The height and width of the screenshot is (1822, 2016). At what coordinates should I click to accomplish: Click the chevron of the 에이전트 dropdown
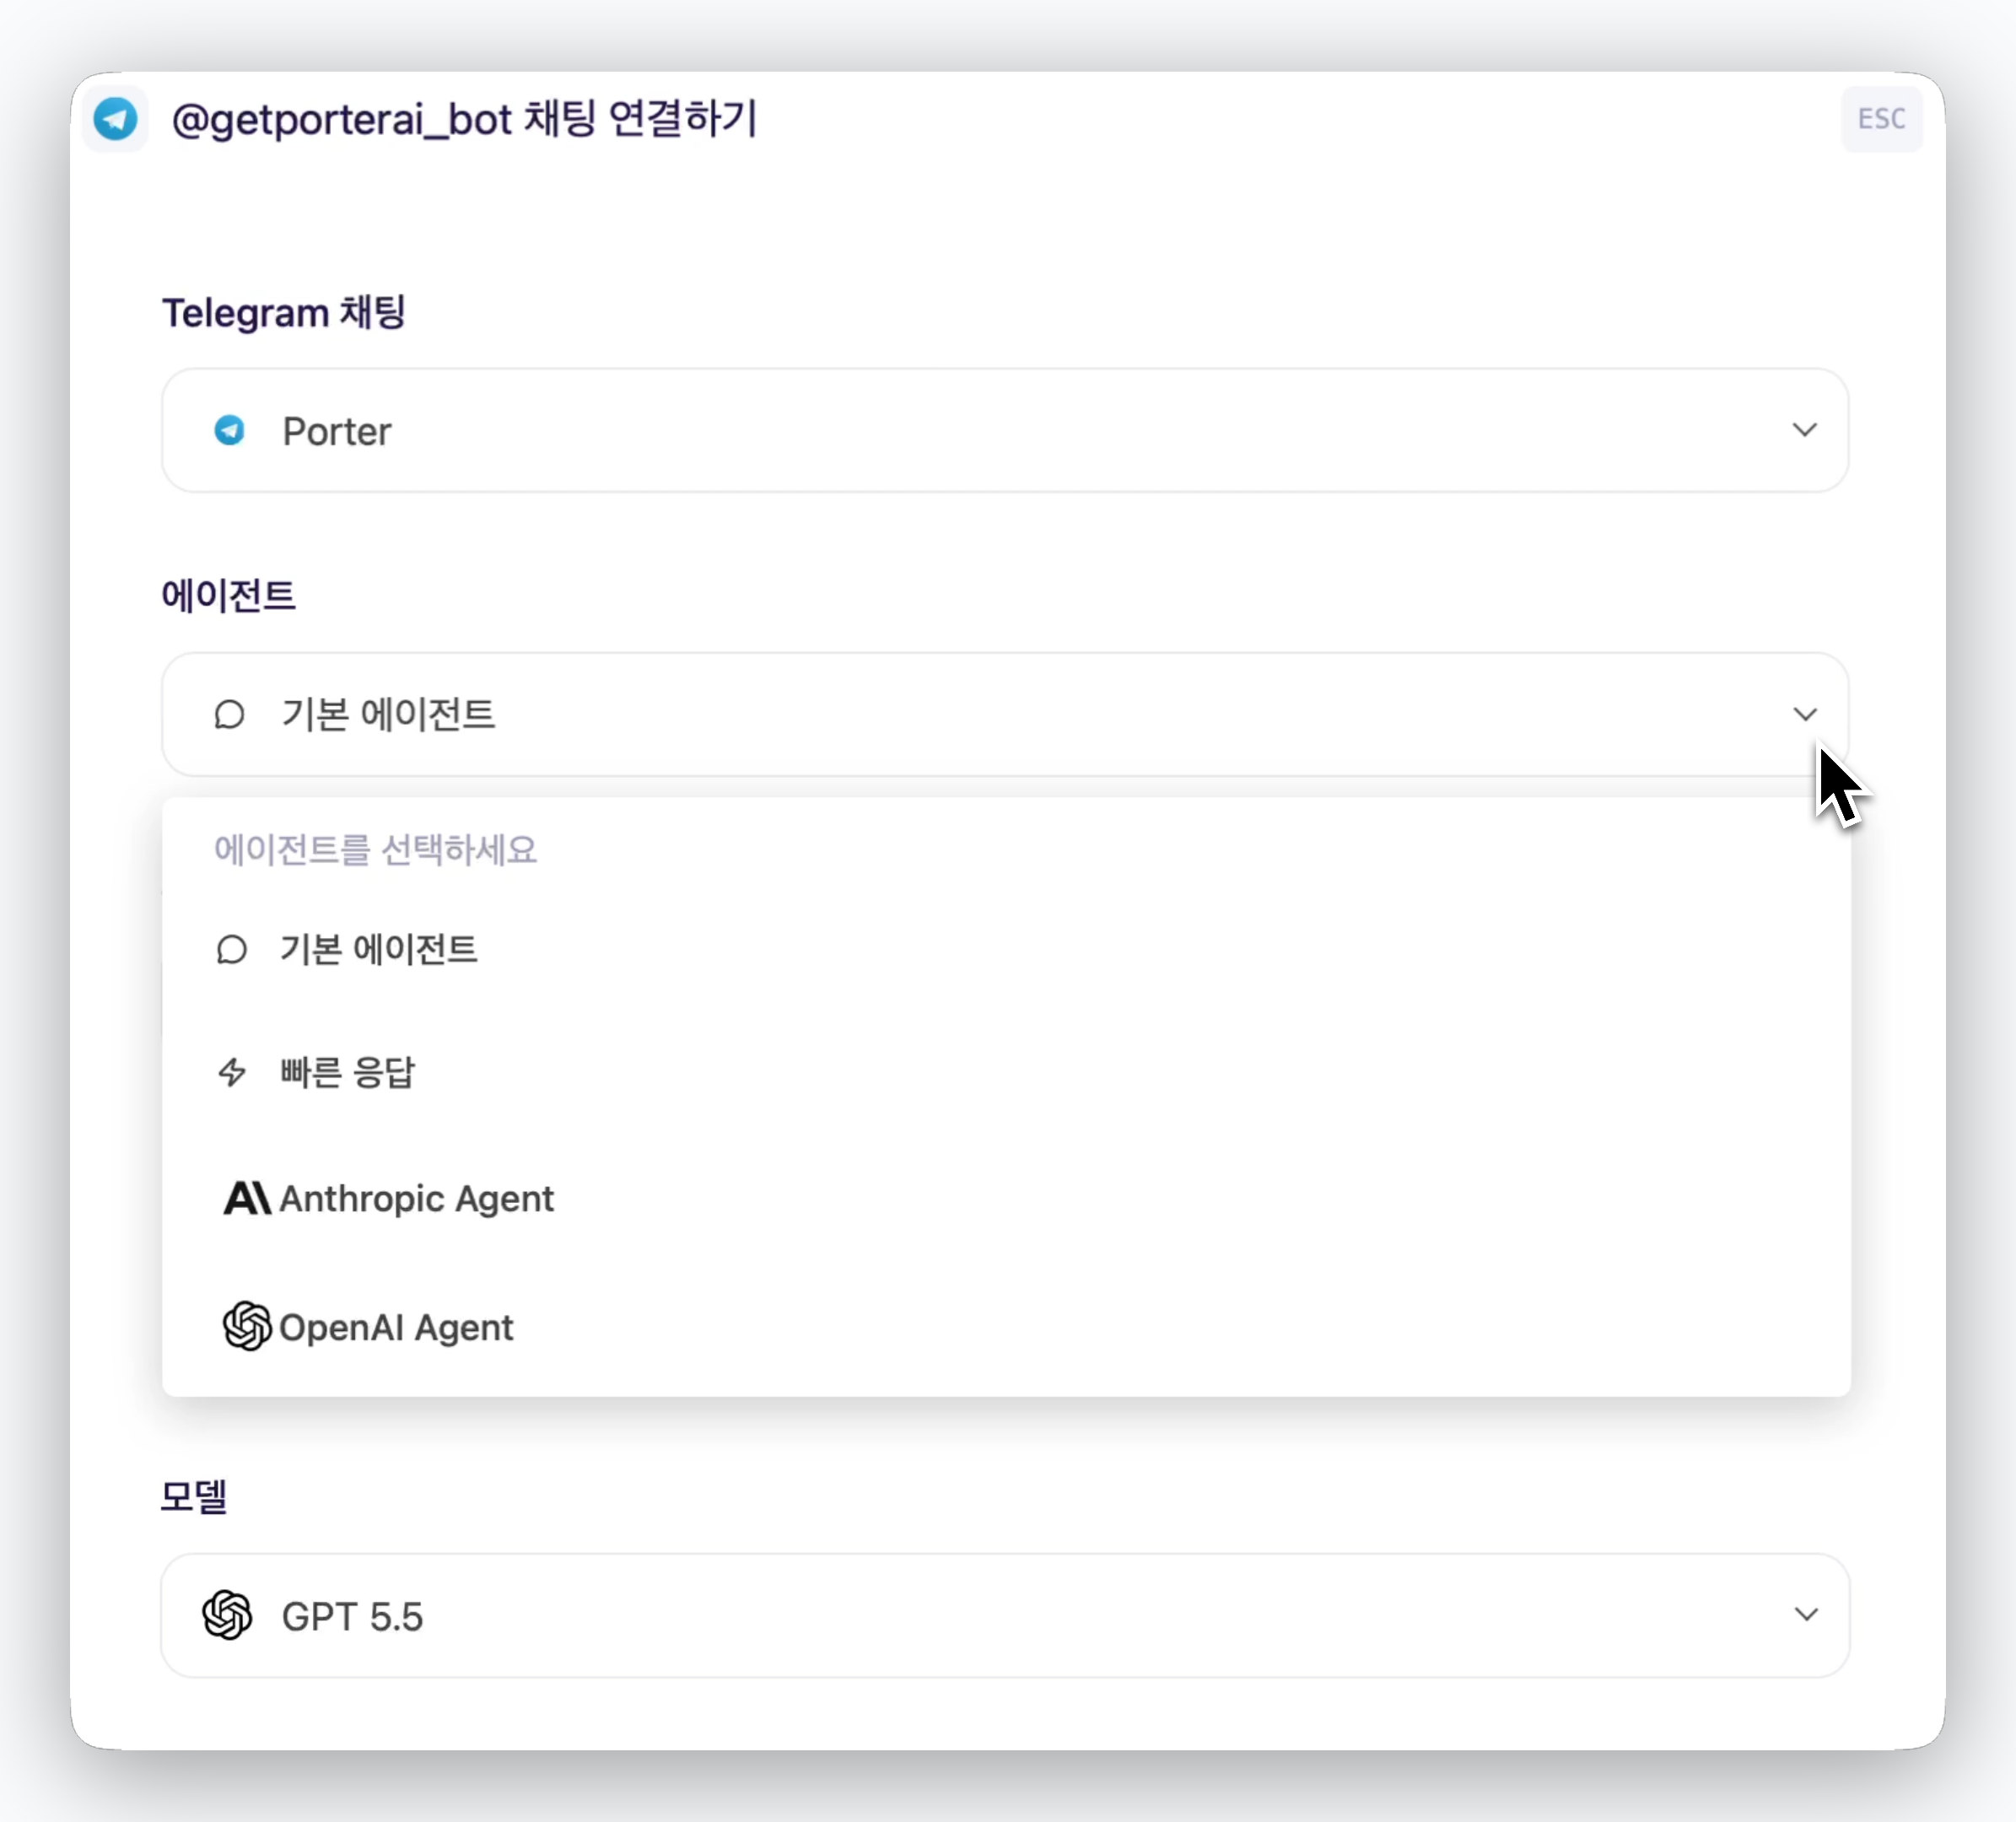click(1804, 714)
